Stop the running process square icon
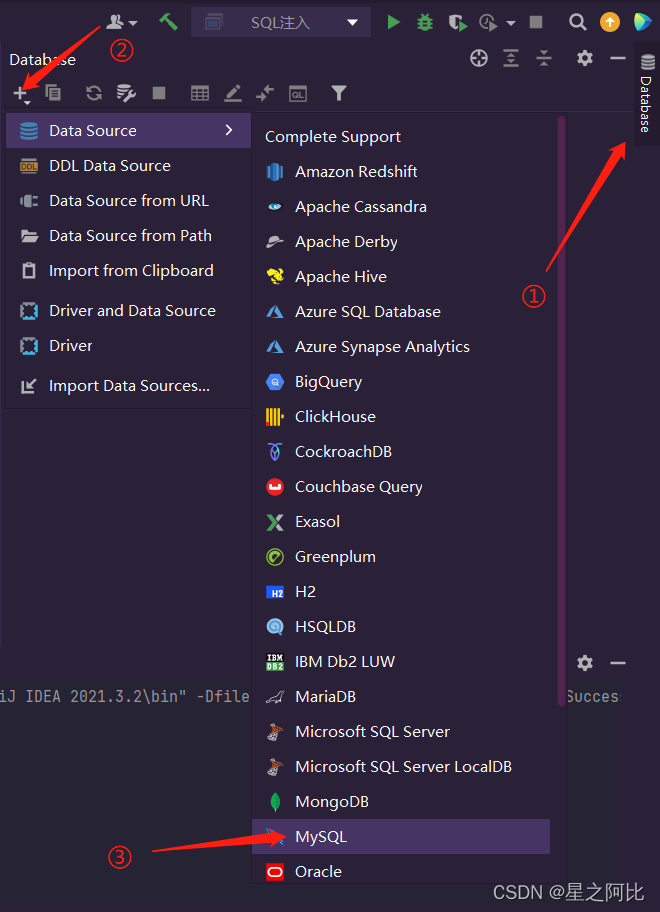 (x=536, y=22)
